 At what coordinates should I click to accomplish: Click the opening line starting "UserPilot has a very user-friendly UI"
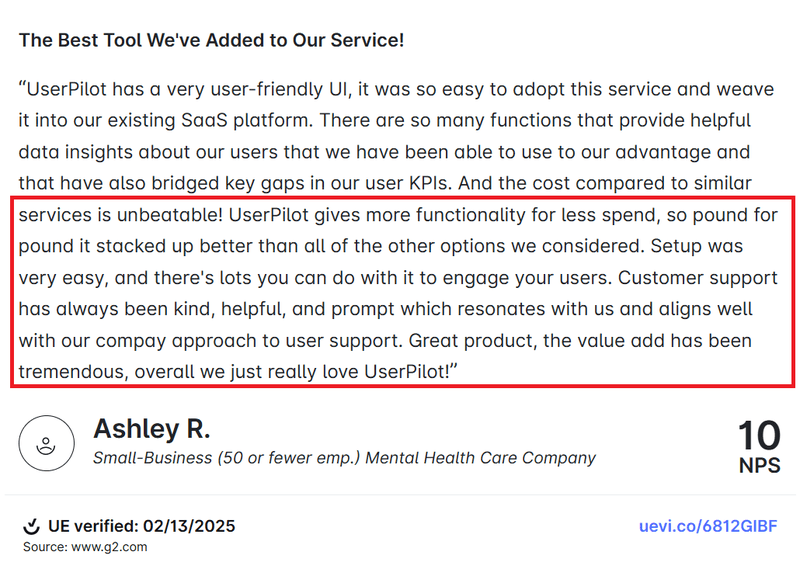coord(396,89)
